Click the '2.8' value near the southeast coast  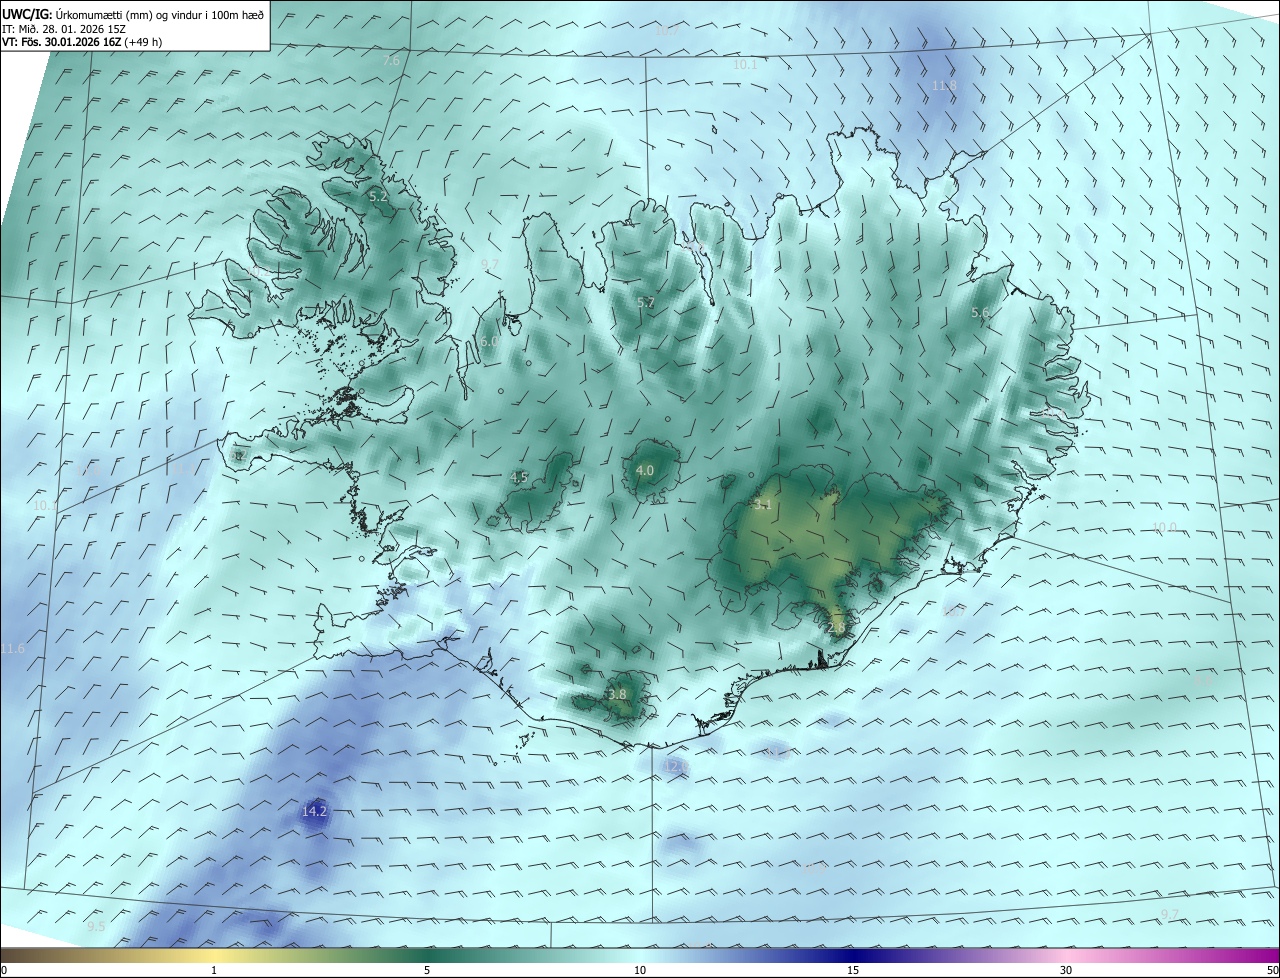pos(837,628)
